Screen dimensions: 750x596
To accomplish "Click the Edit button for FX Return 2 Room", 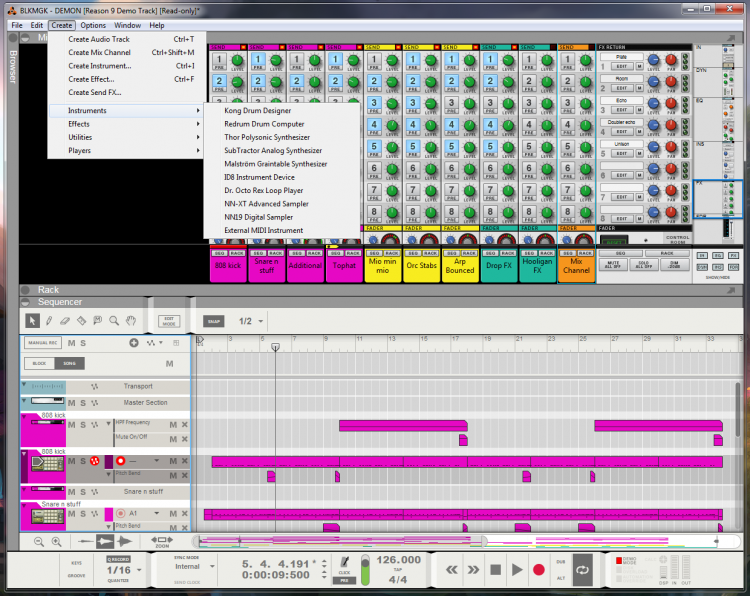I will tap(621, 88).
